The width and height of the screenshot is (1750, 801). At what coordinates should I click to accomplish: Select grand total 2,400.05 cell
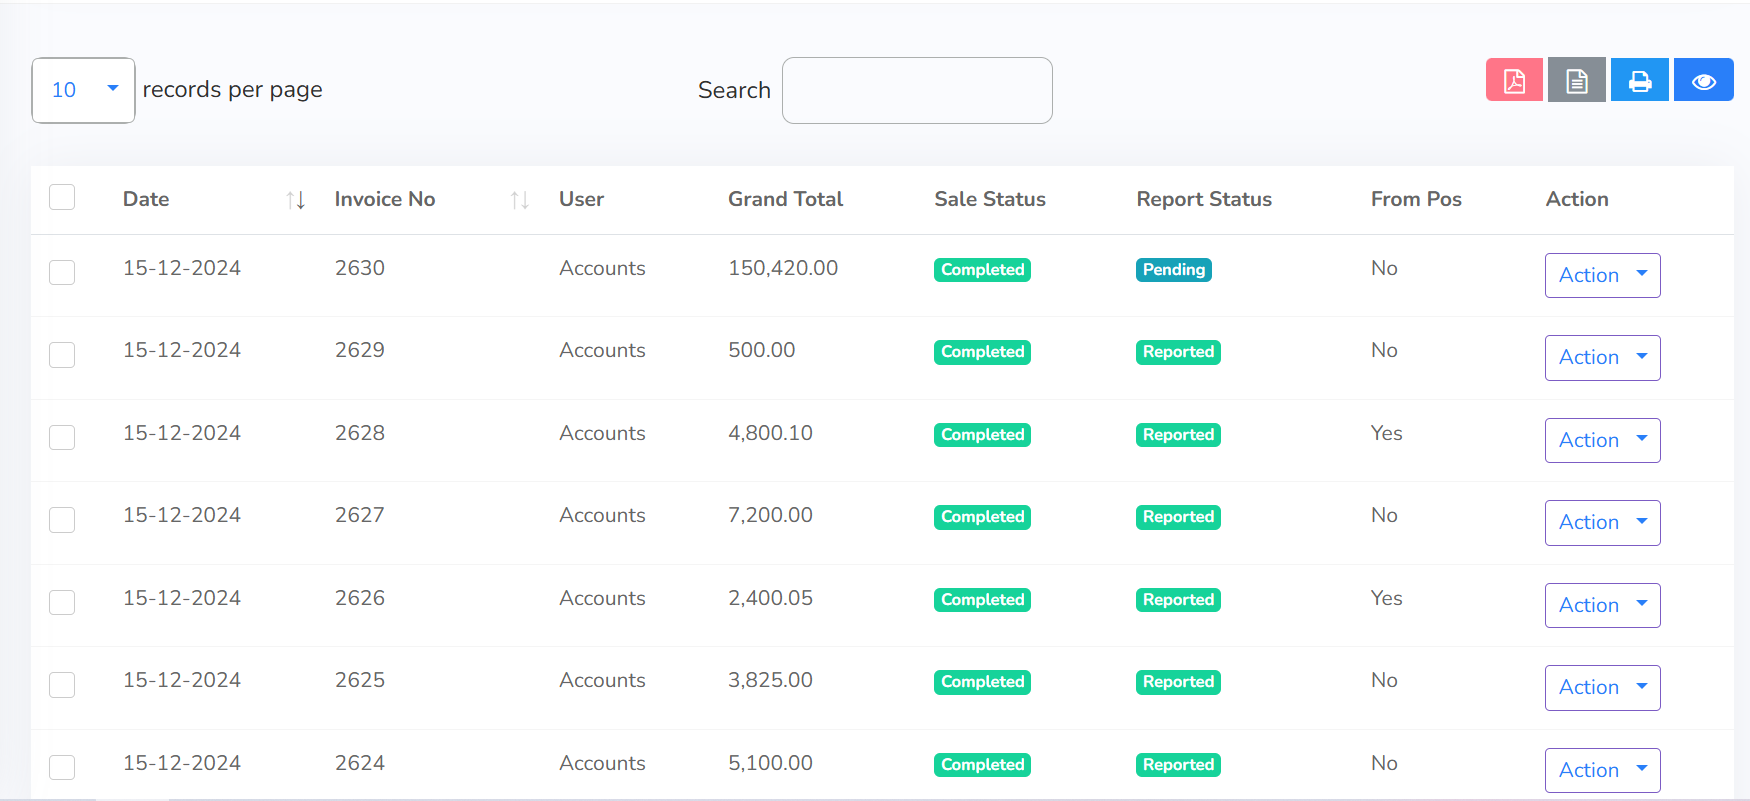770,598
